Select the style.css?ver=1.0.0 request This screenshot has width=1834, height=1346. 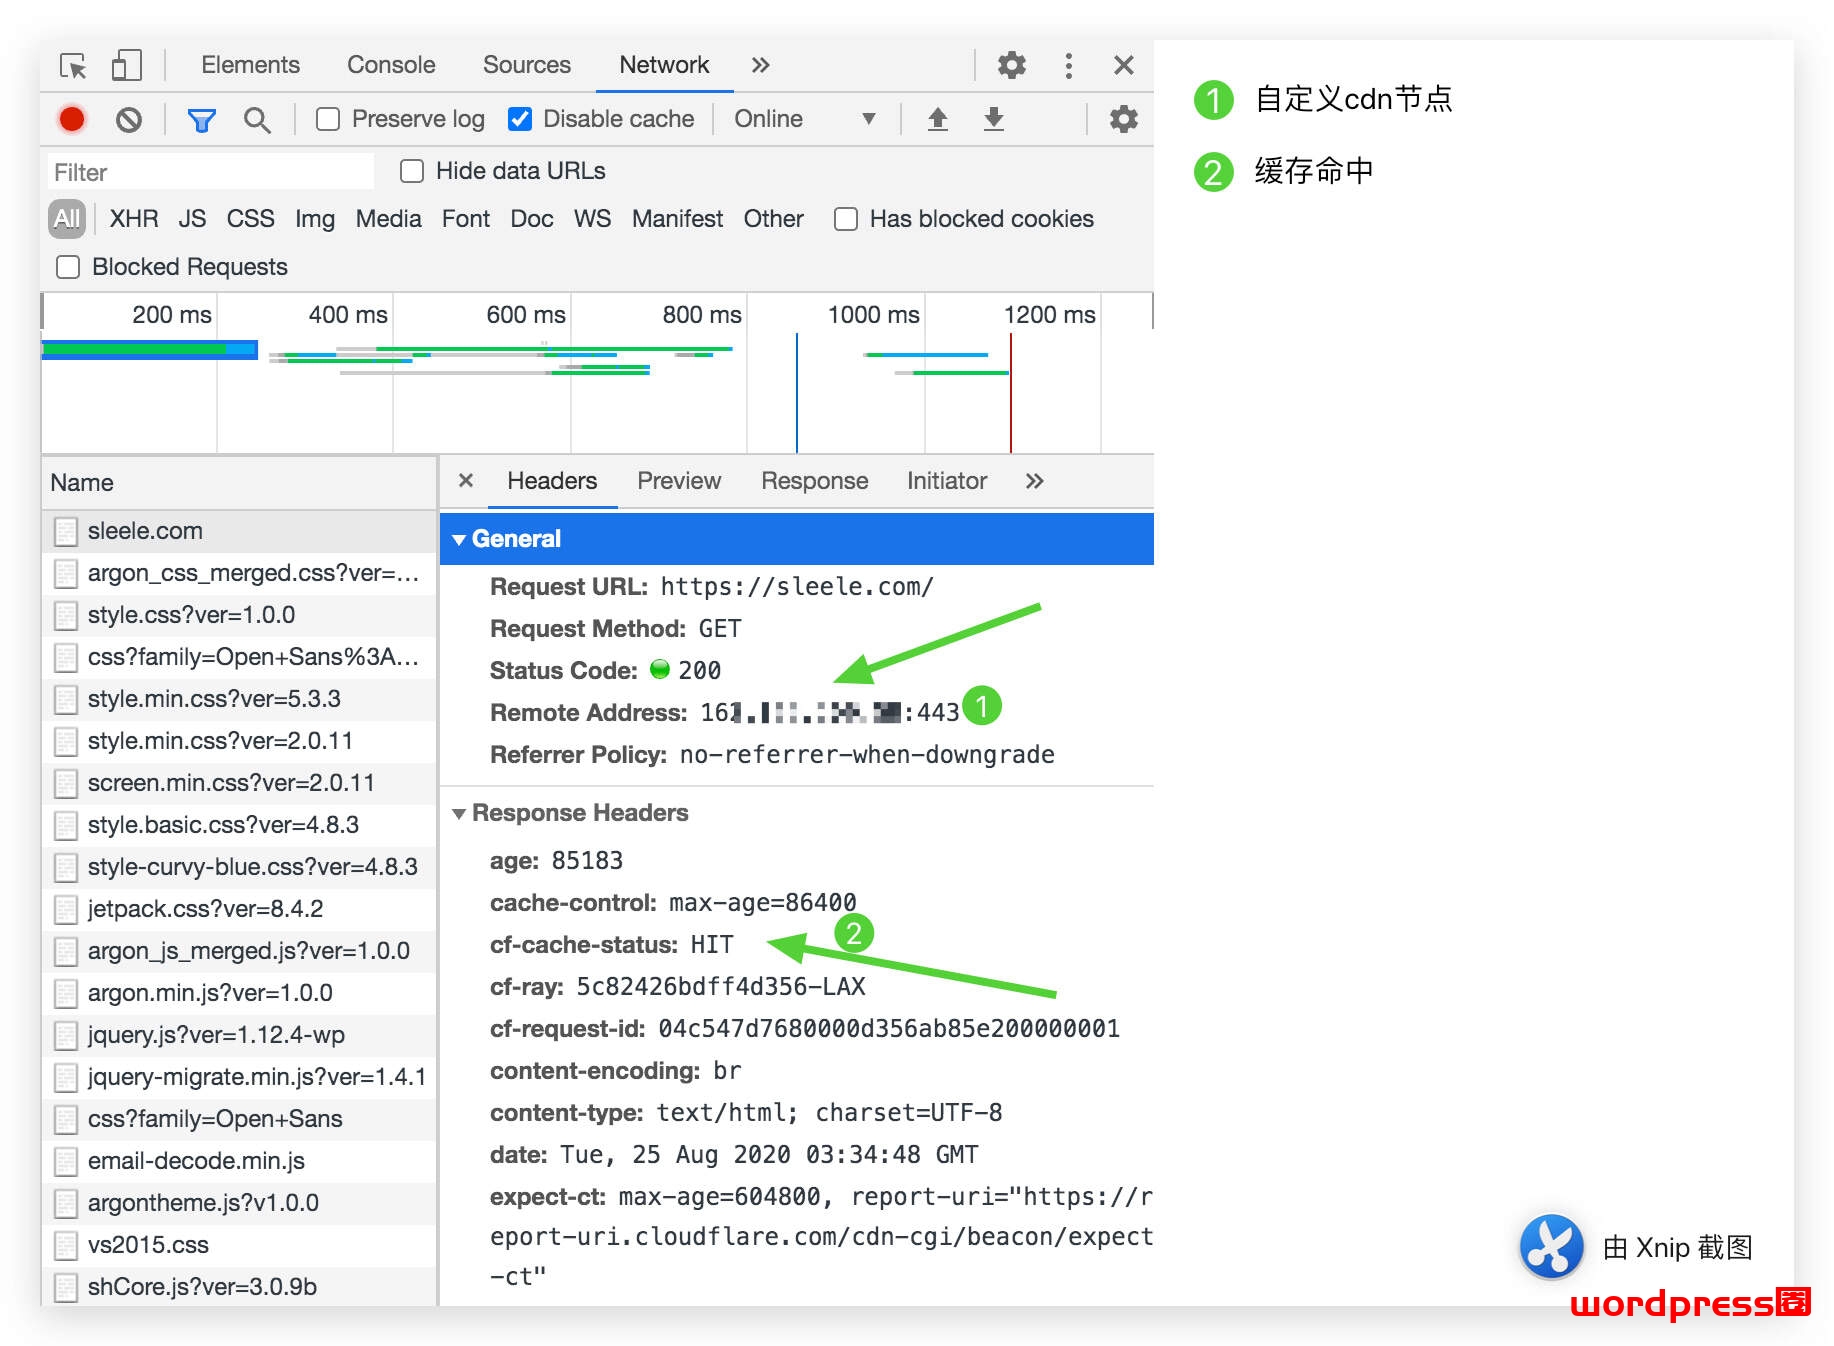(x=239, y=615)
